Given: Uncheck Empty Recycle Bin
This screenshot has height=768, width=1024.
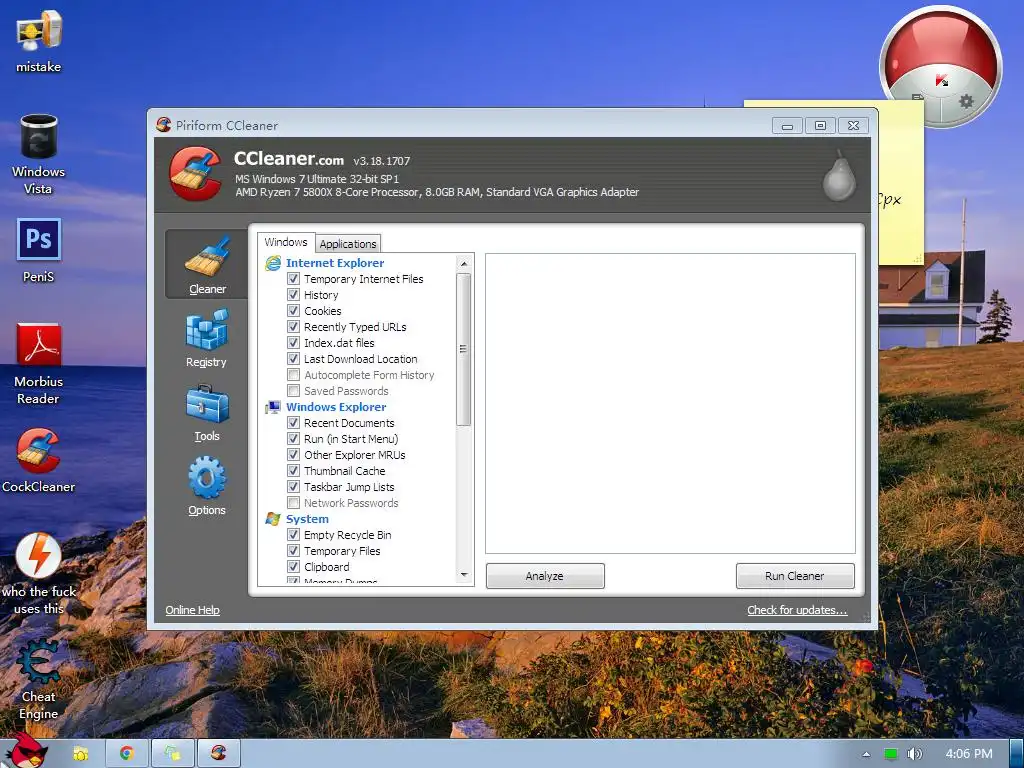Looking at the screenshot, I should point(293,535).
